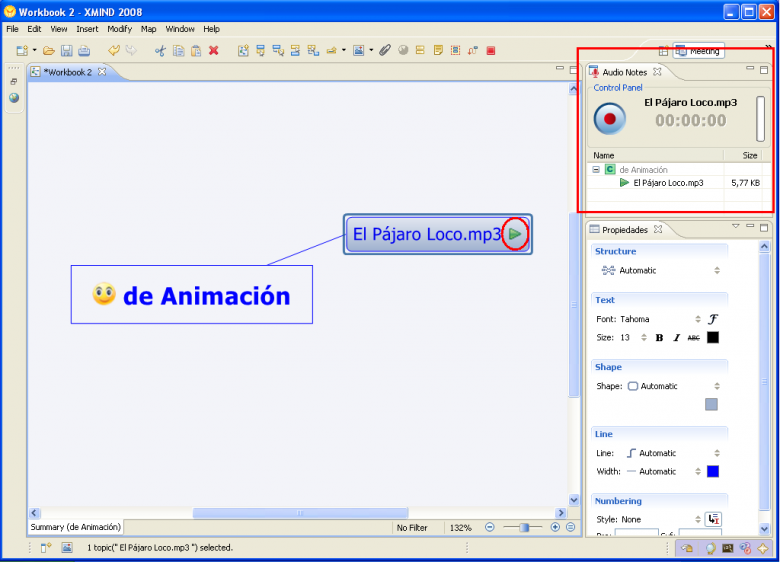Select the de Animación central topic
Viewport: 780px width, 562px height.
coord(192,294)
